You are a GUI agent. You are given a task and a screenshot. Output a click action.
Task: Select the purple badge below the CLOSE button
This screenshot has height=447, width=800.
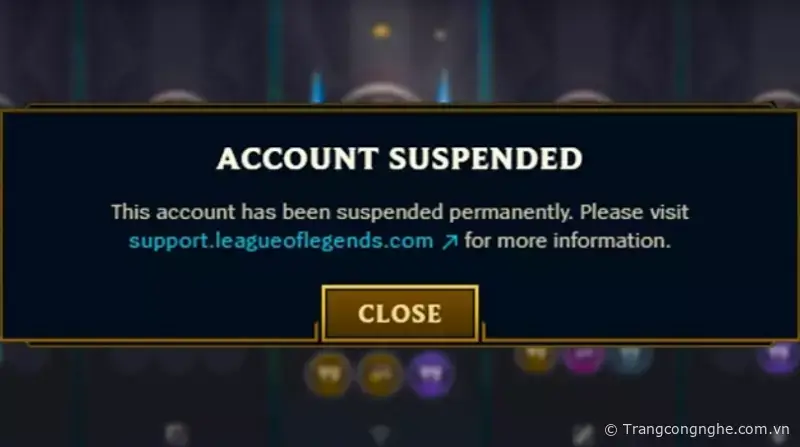click(432, 375)
